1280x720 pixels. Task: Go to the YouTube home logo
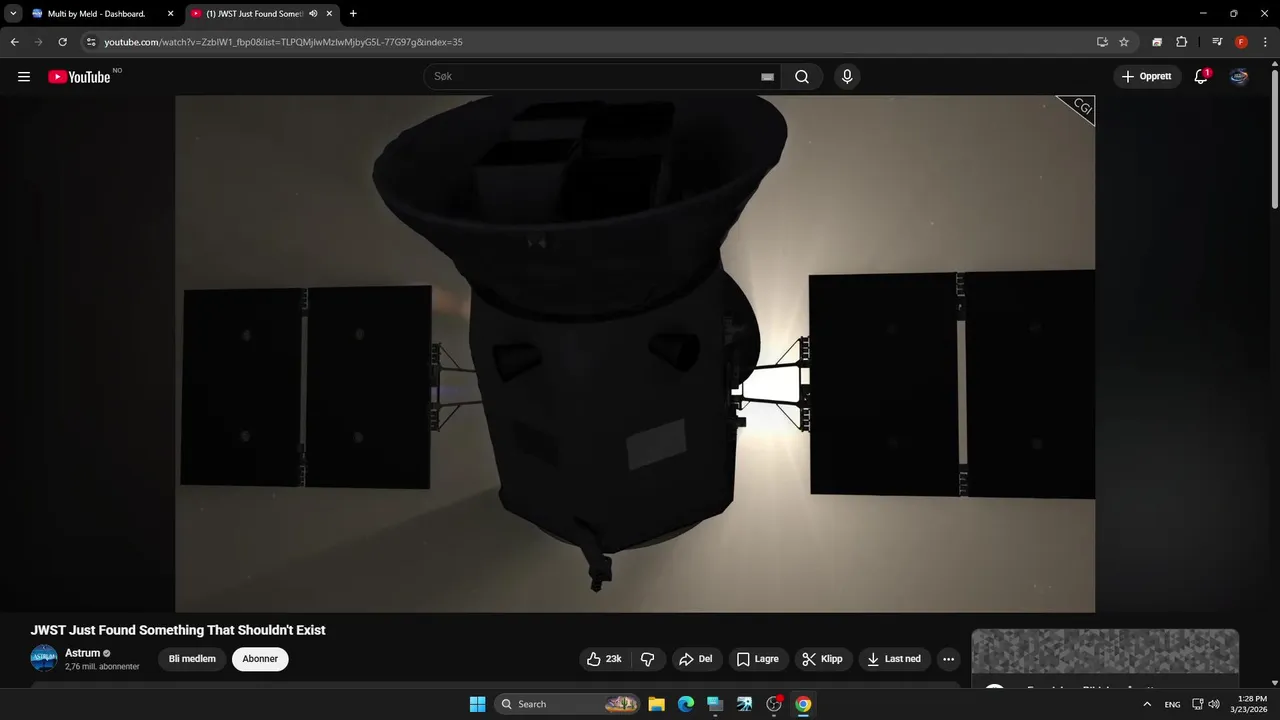tap(79, 77)
